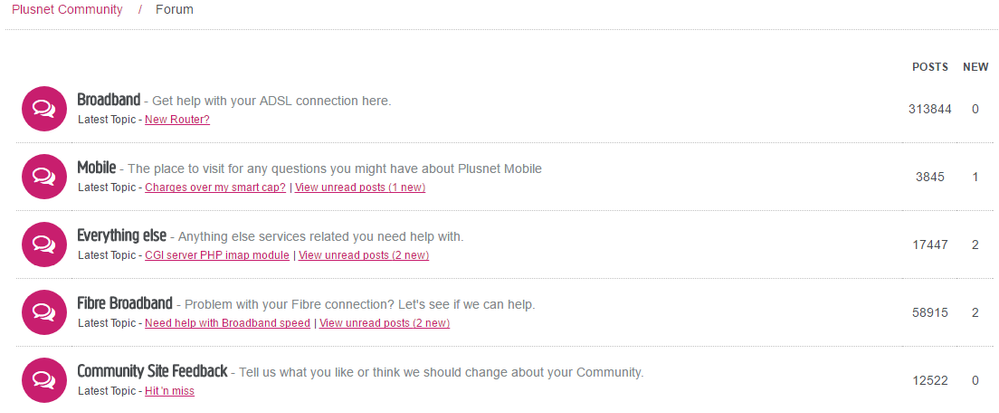Viewport: 999px width, 413px height.
Task: Click the Community Site Feedback forum icon
Action: (43, 380)
